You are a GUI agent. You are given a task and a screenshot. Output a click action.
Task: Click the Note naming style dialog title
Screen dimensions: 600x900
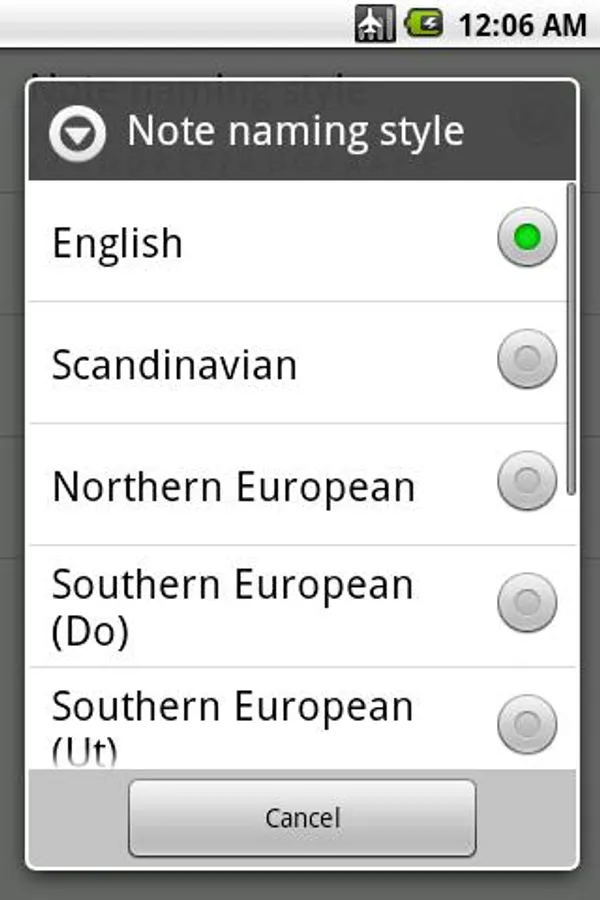pos(296,131)
